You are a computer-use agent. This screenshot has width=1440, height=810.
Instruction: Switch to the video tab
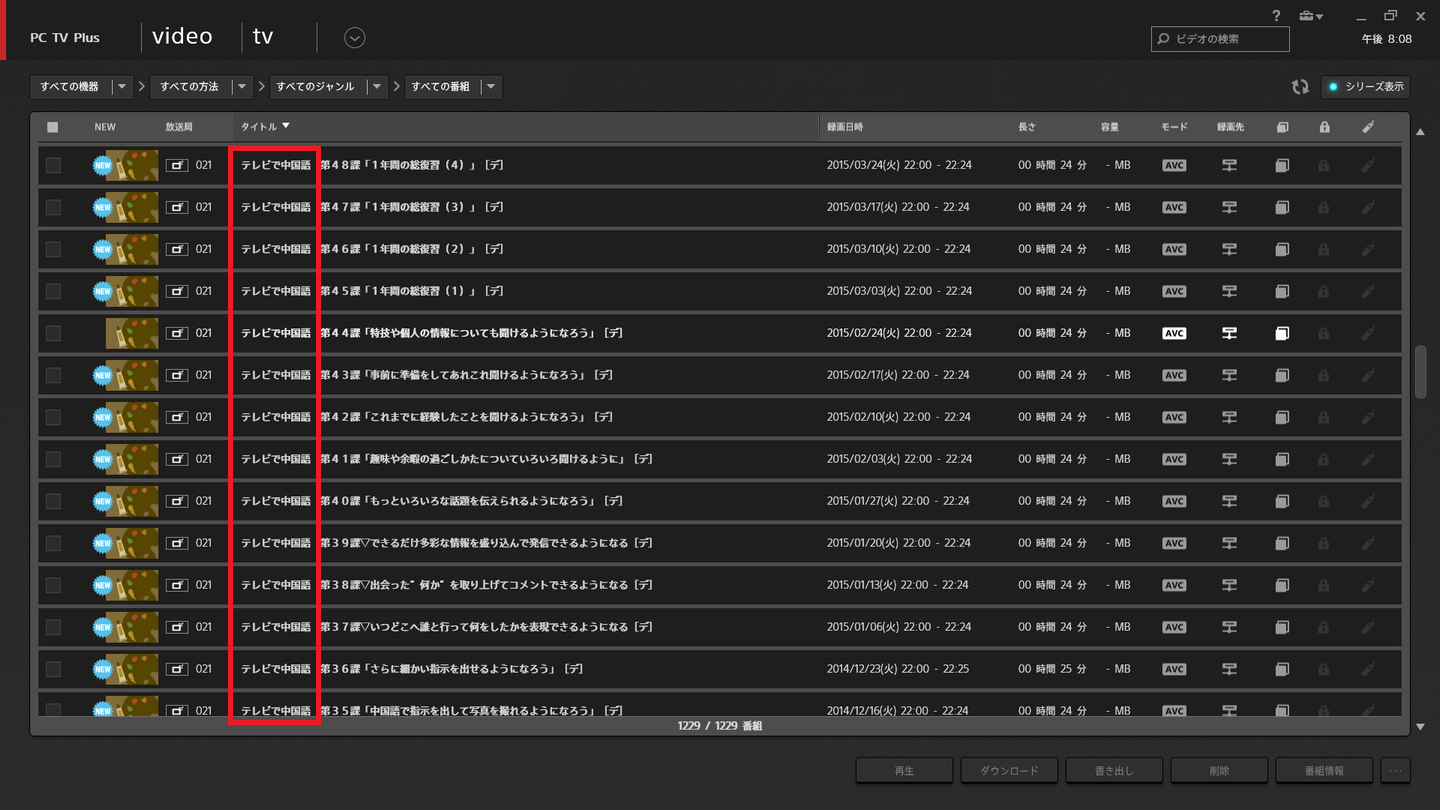point(182,36)
